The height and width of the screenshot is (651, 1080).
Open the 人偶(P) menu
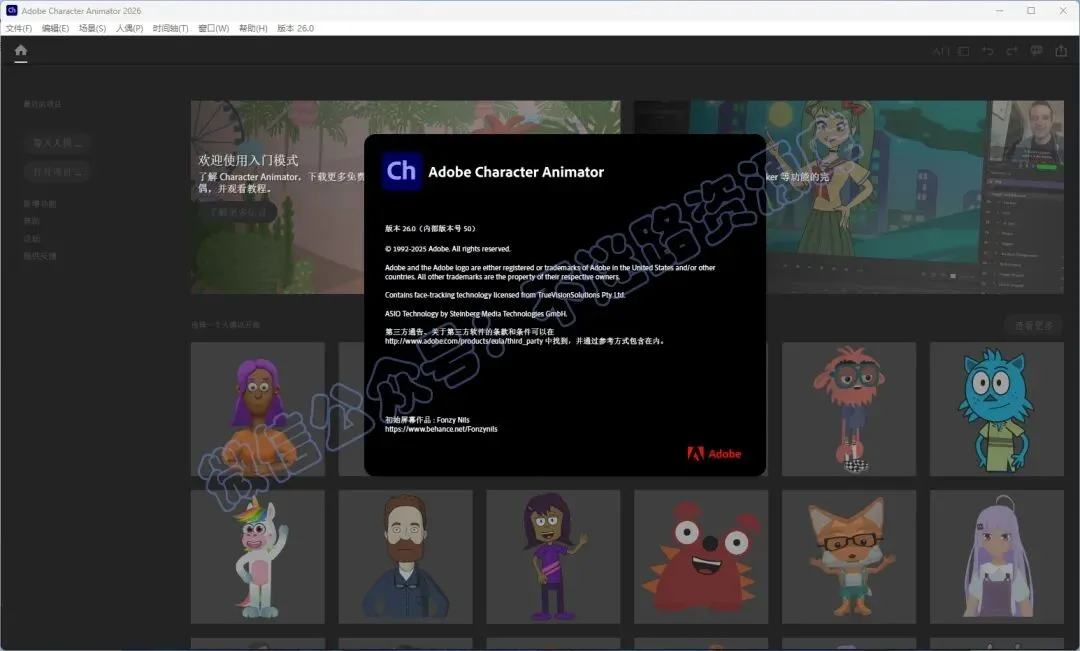click(129, 28)
